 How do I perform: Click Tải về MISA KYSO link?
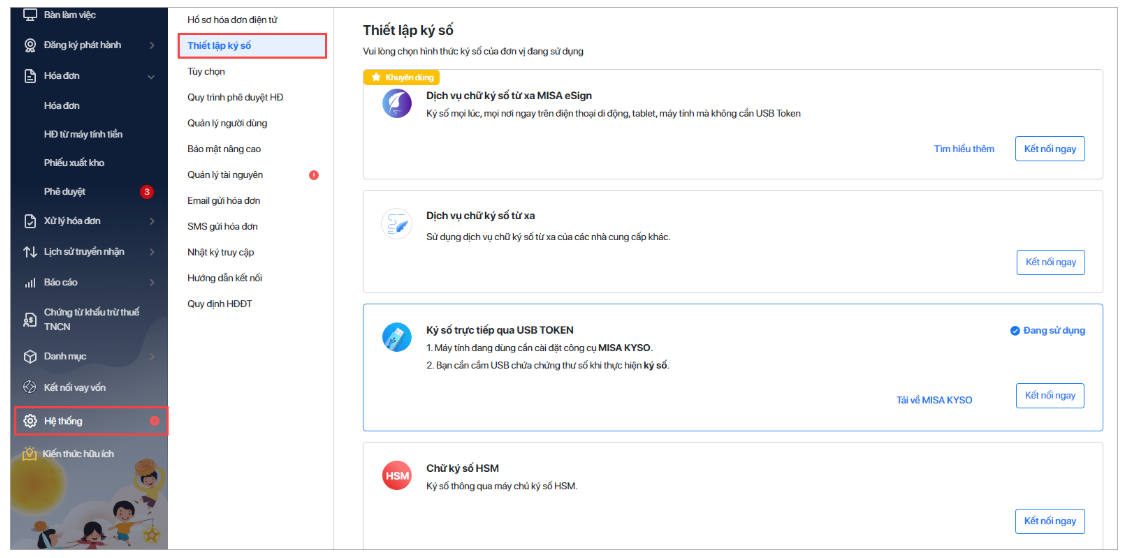coord(935,400)
